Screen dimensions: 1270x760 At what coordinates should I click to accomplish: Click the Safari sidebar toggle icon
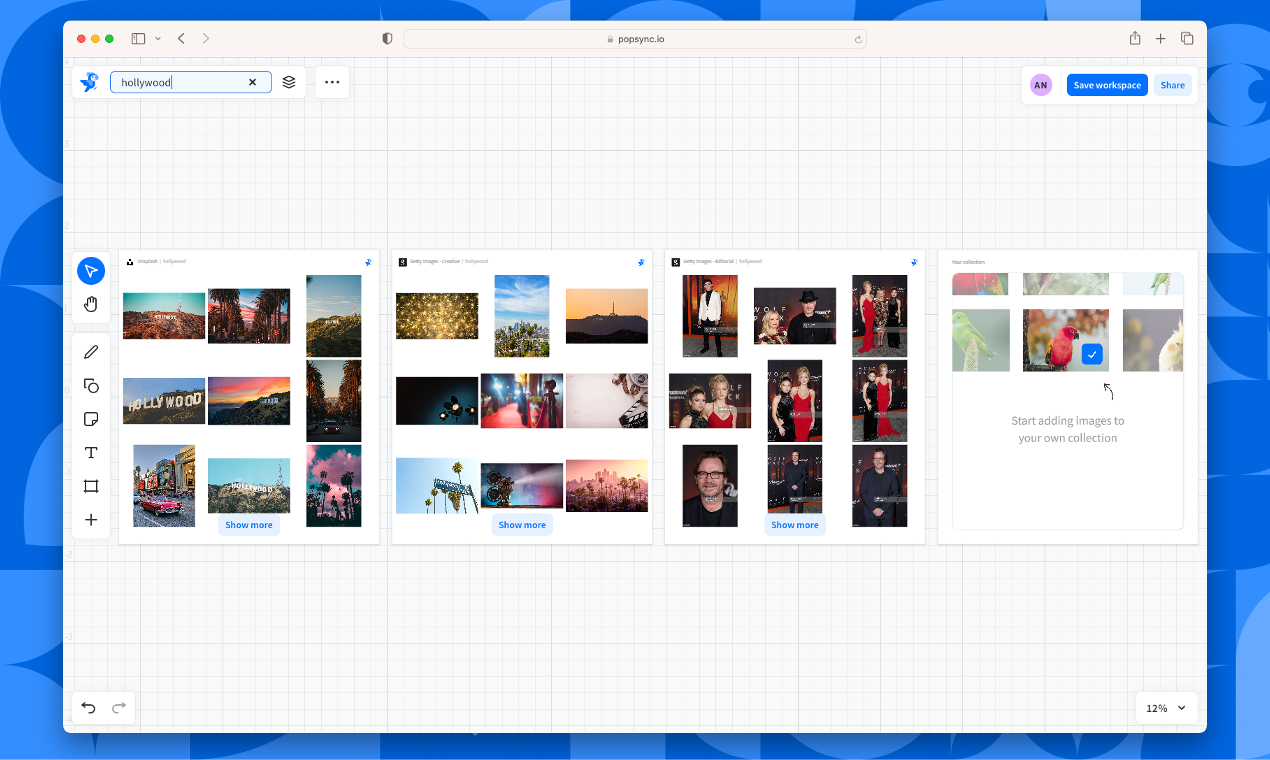click(x=138, y=38)
